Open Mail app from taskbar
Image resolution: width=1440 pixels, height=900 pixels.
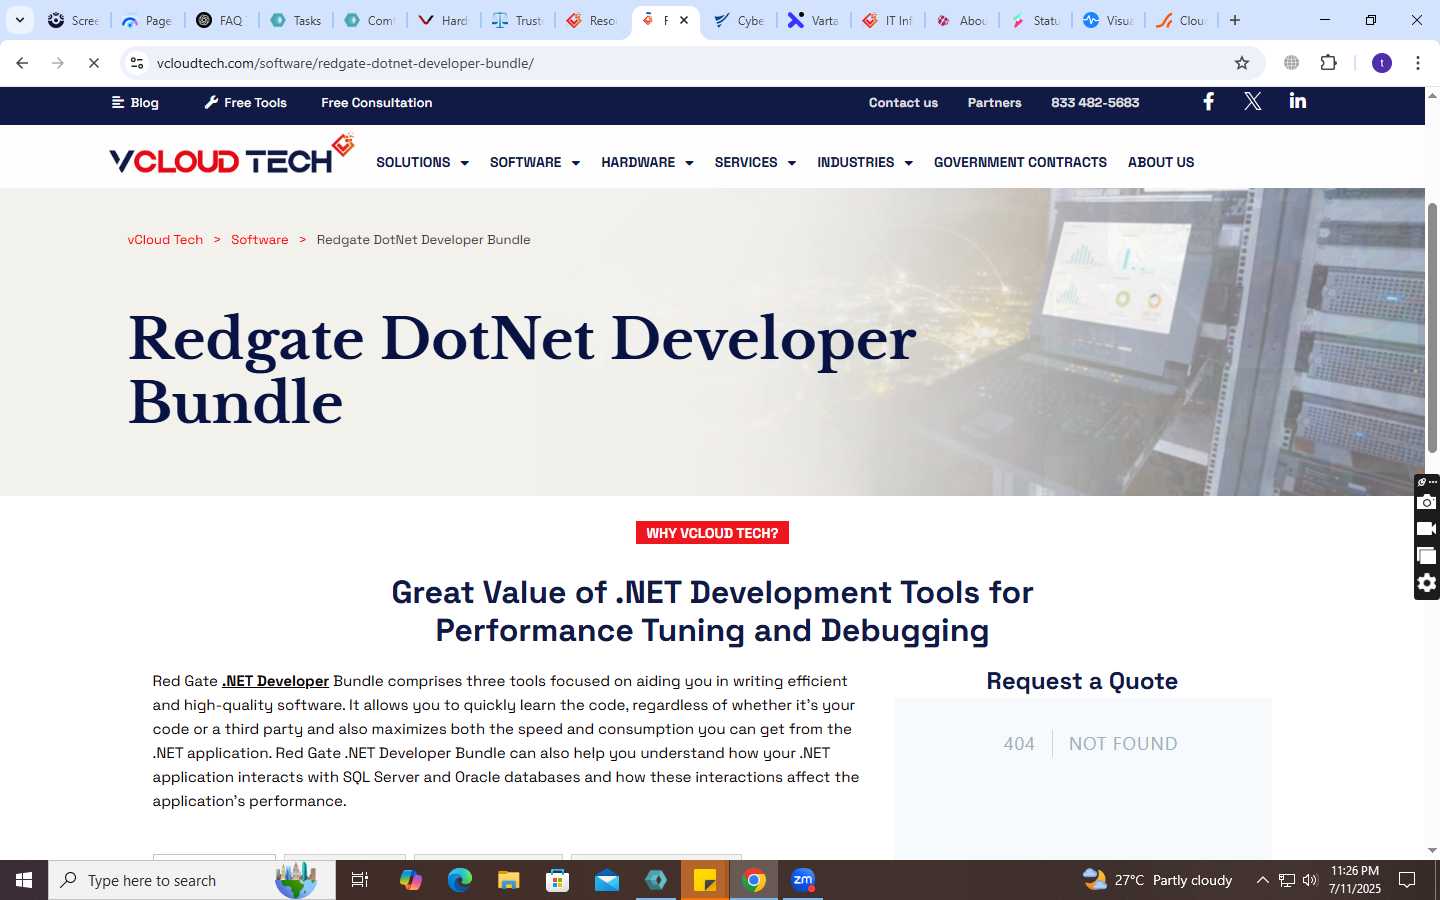point(607,880)
